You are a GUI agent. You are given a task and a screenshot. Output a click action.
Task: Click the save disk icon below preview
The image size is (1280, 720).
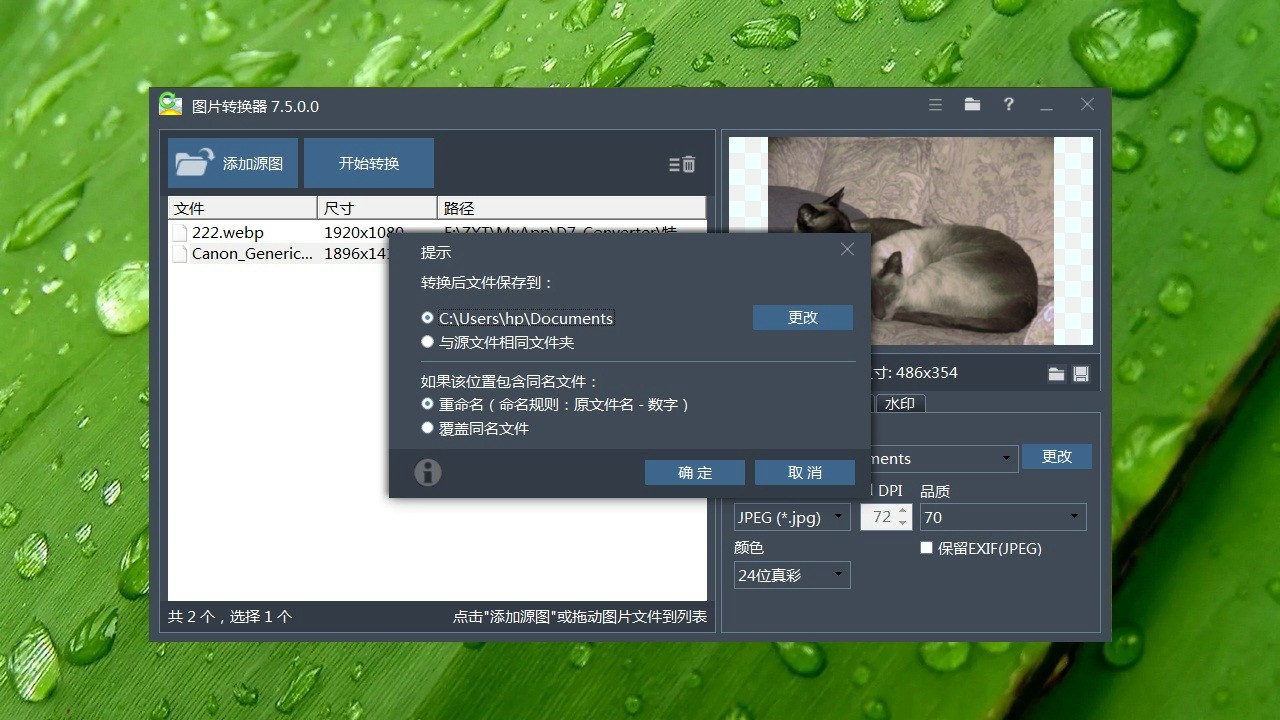click(1081, 373)
